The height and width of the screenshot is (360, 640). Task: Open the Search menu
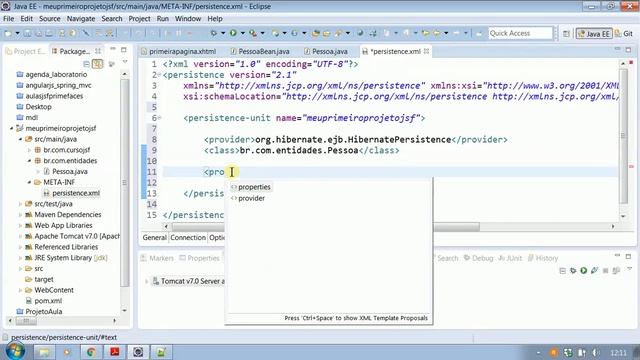[x=112, y=19]
